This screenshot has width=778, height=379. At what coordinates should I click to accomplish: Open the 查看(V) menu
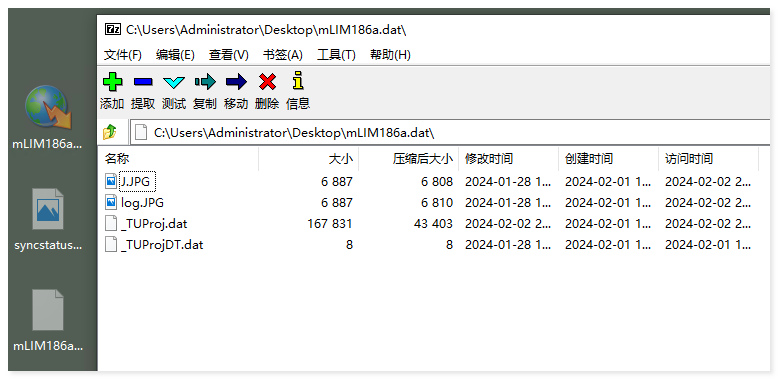[x=229, y=55]
